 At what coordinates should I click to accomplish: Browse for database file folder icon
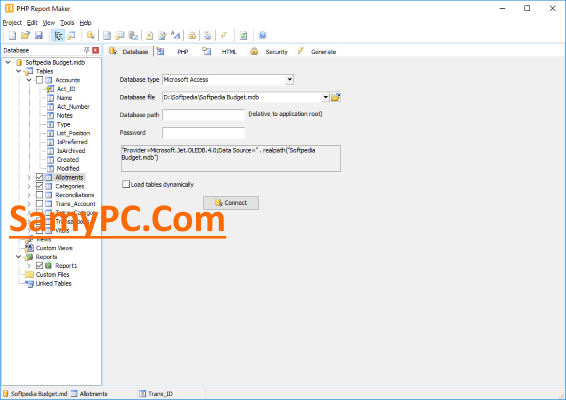click(336, 97)
